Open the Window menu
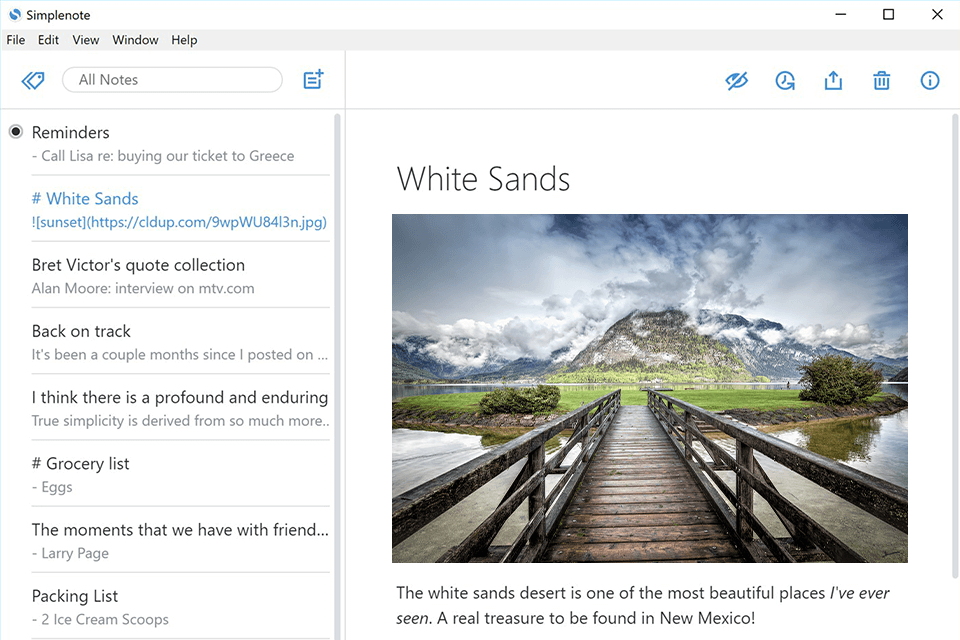The width and height of the screenshot is (960, 640). (x=135, y=40)
